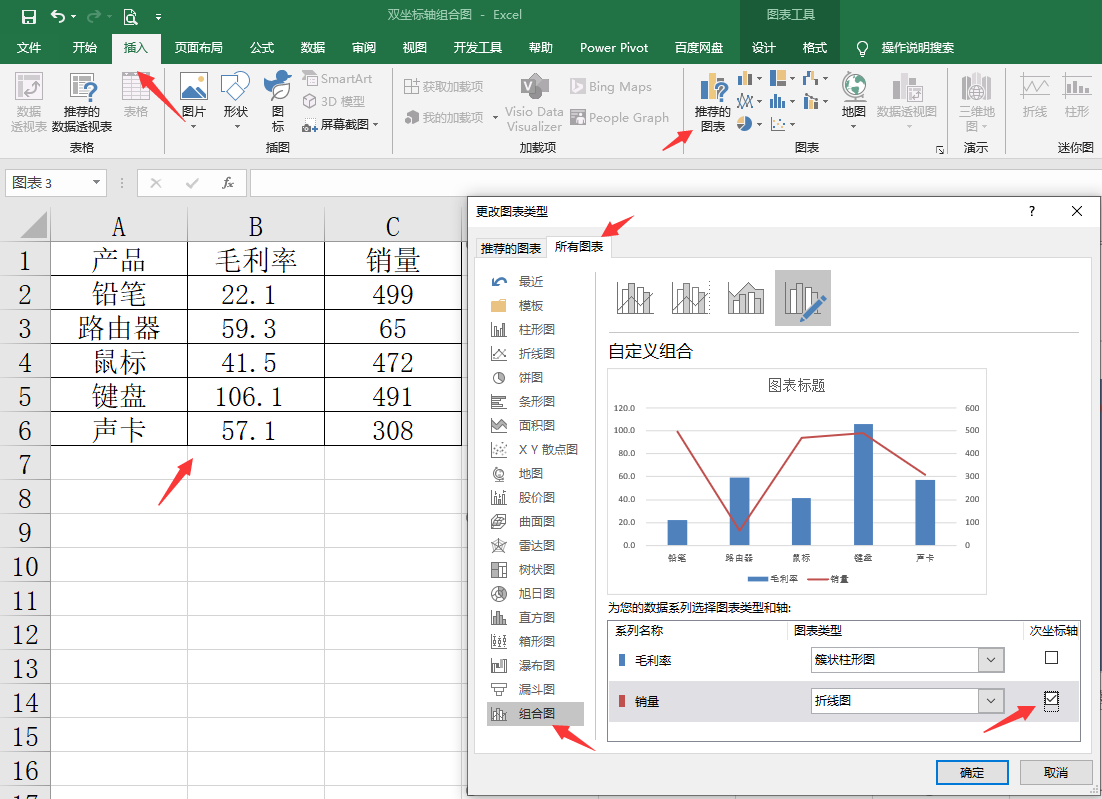This screenshot has width=1102, height=799.
Task: Open the Maps (地图) chart button
Action: (x=854, y=100)
